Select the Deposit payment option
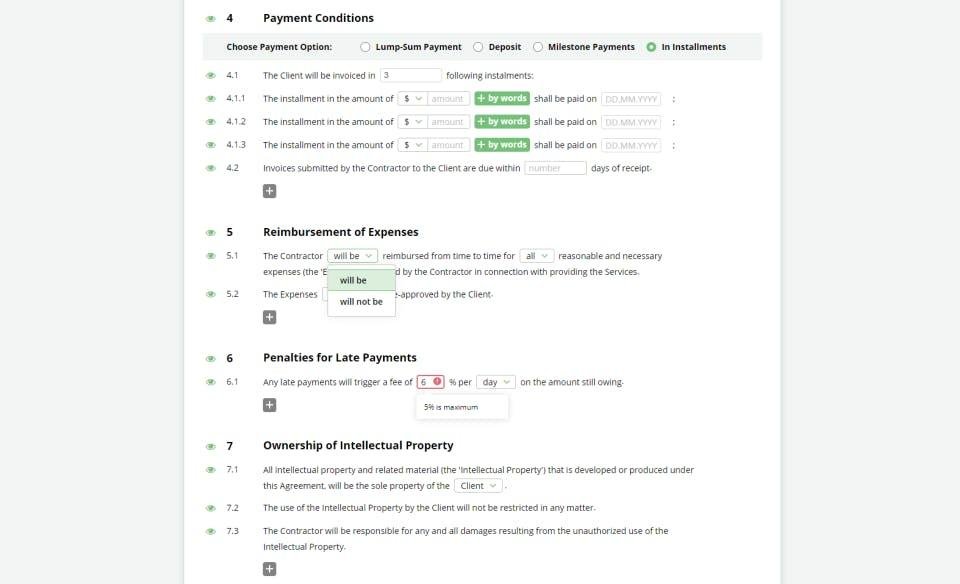 478,47
